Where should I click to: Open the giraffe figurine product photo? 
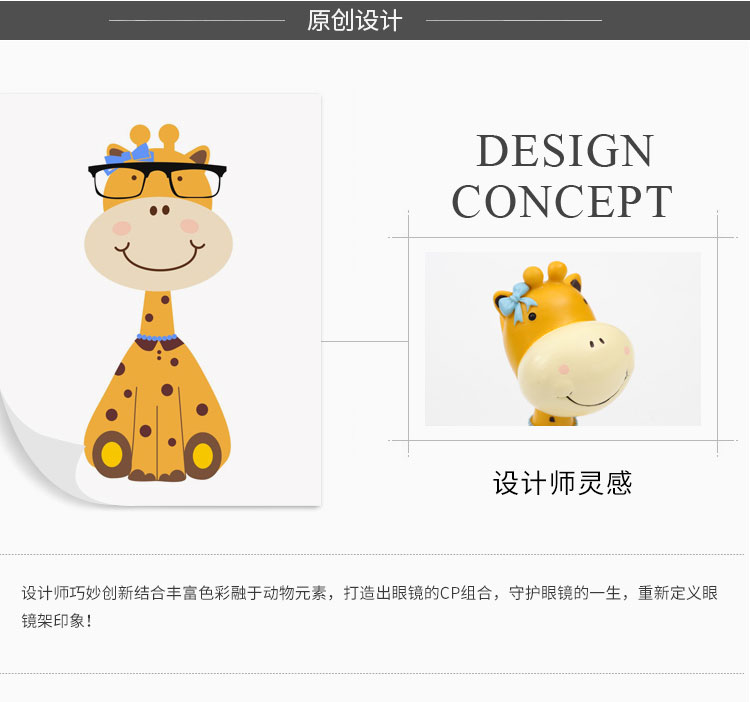point(563,339)
